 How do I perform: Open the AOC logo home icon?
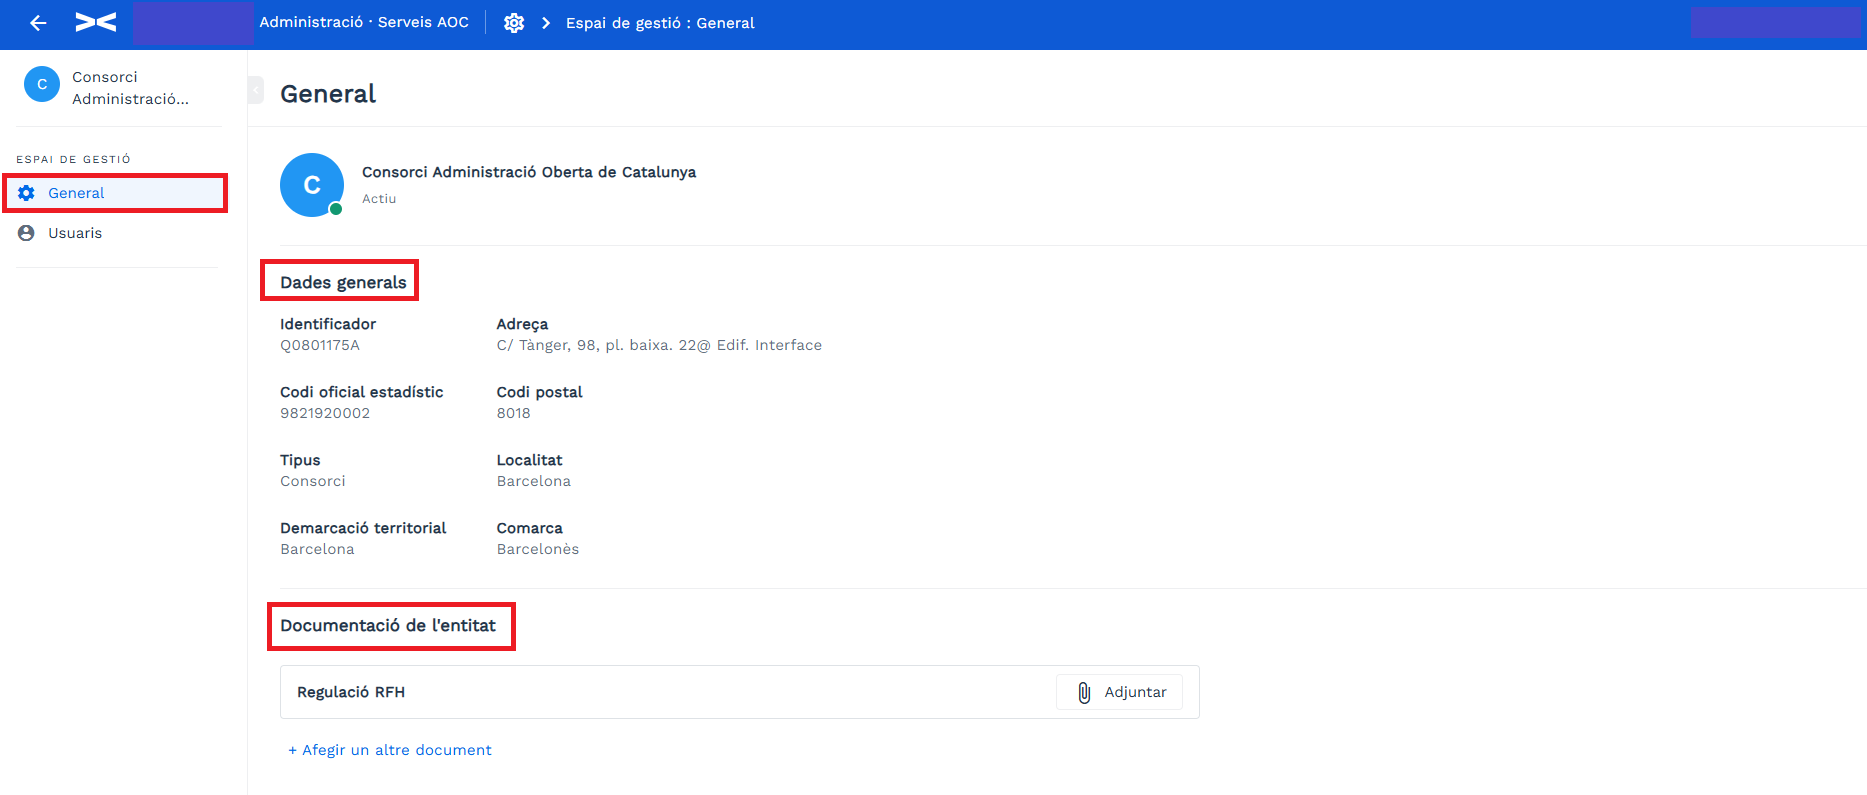click(x=96, y=22)
